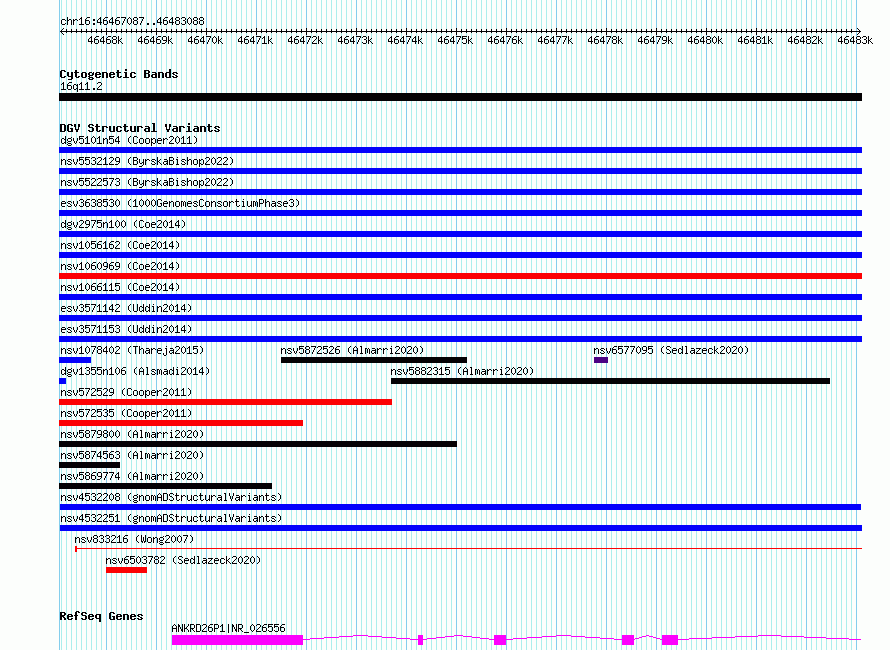Viewport: 890px width, 650px height.
Task: Click the black bar for nsv5879800
Action: 258,444
